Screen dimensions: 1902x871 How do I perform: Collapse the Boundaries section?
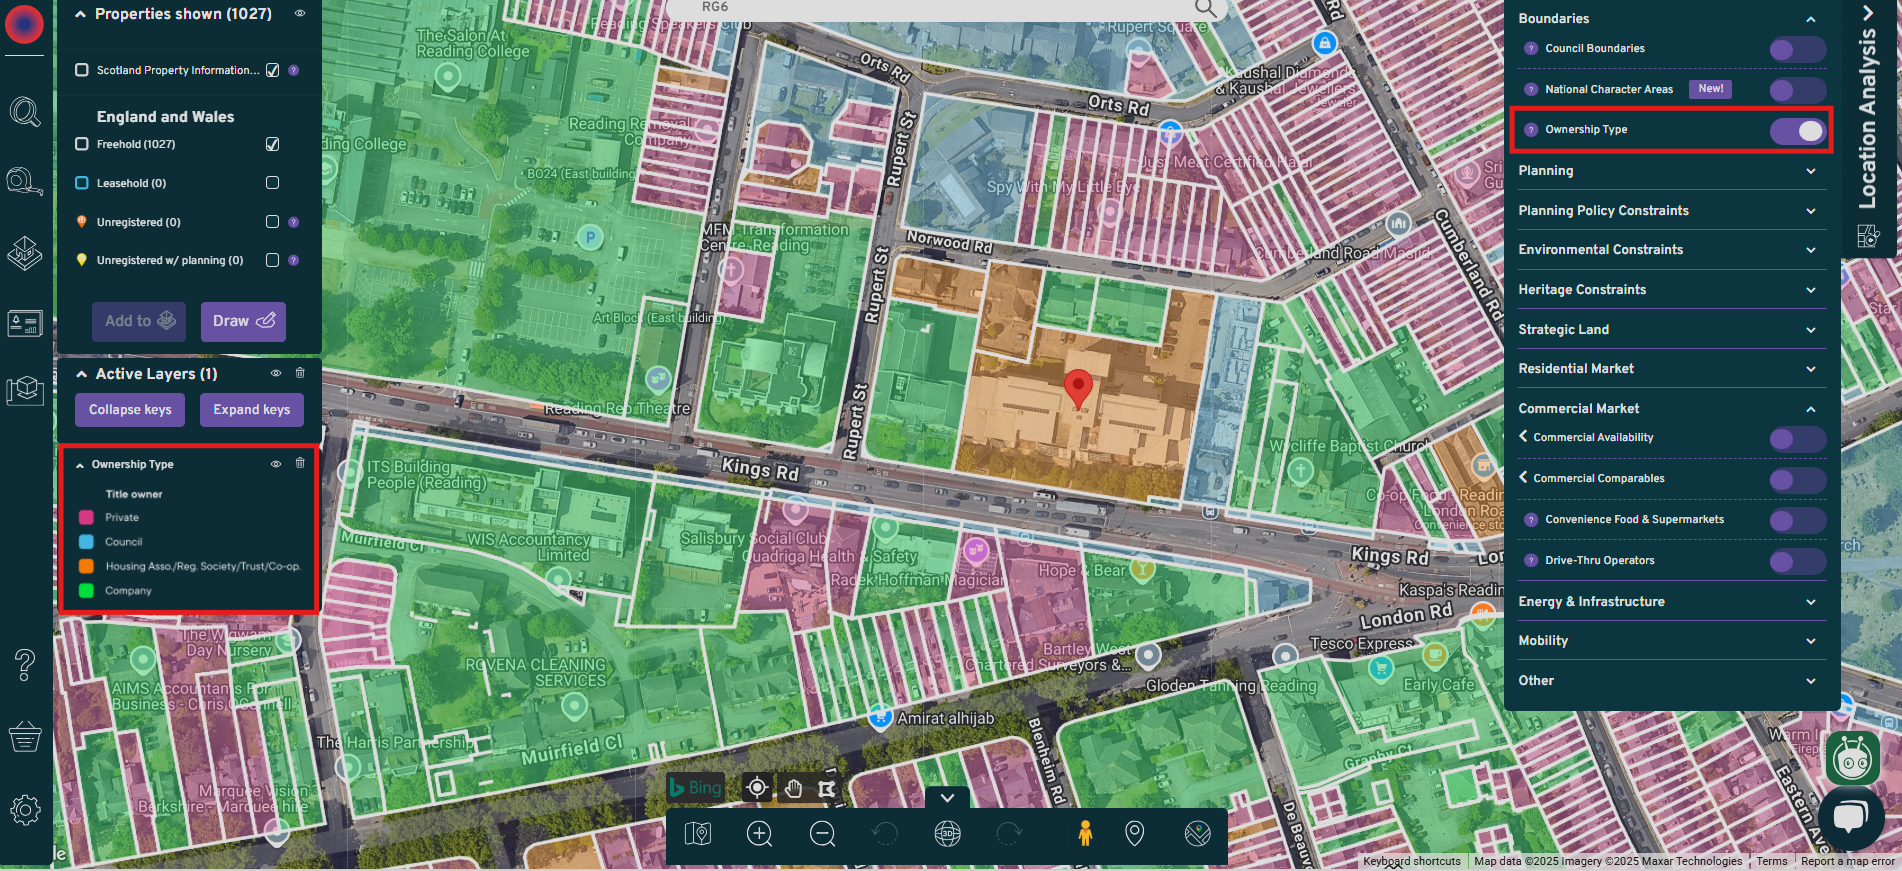coord(1811,19)
